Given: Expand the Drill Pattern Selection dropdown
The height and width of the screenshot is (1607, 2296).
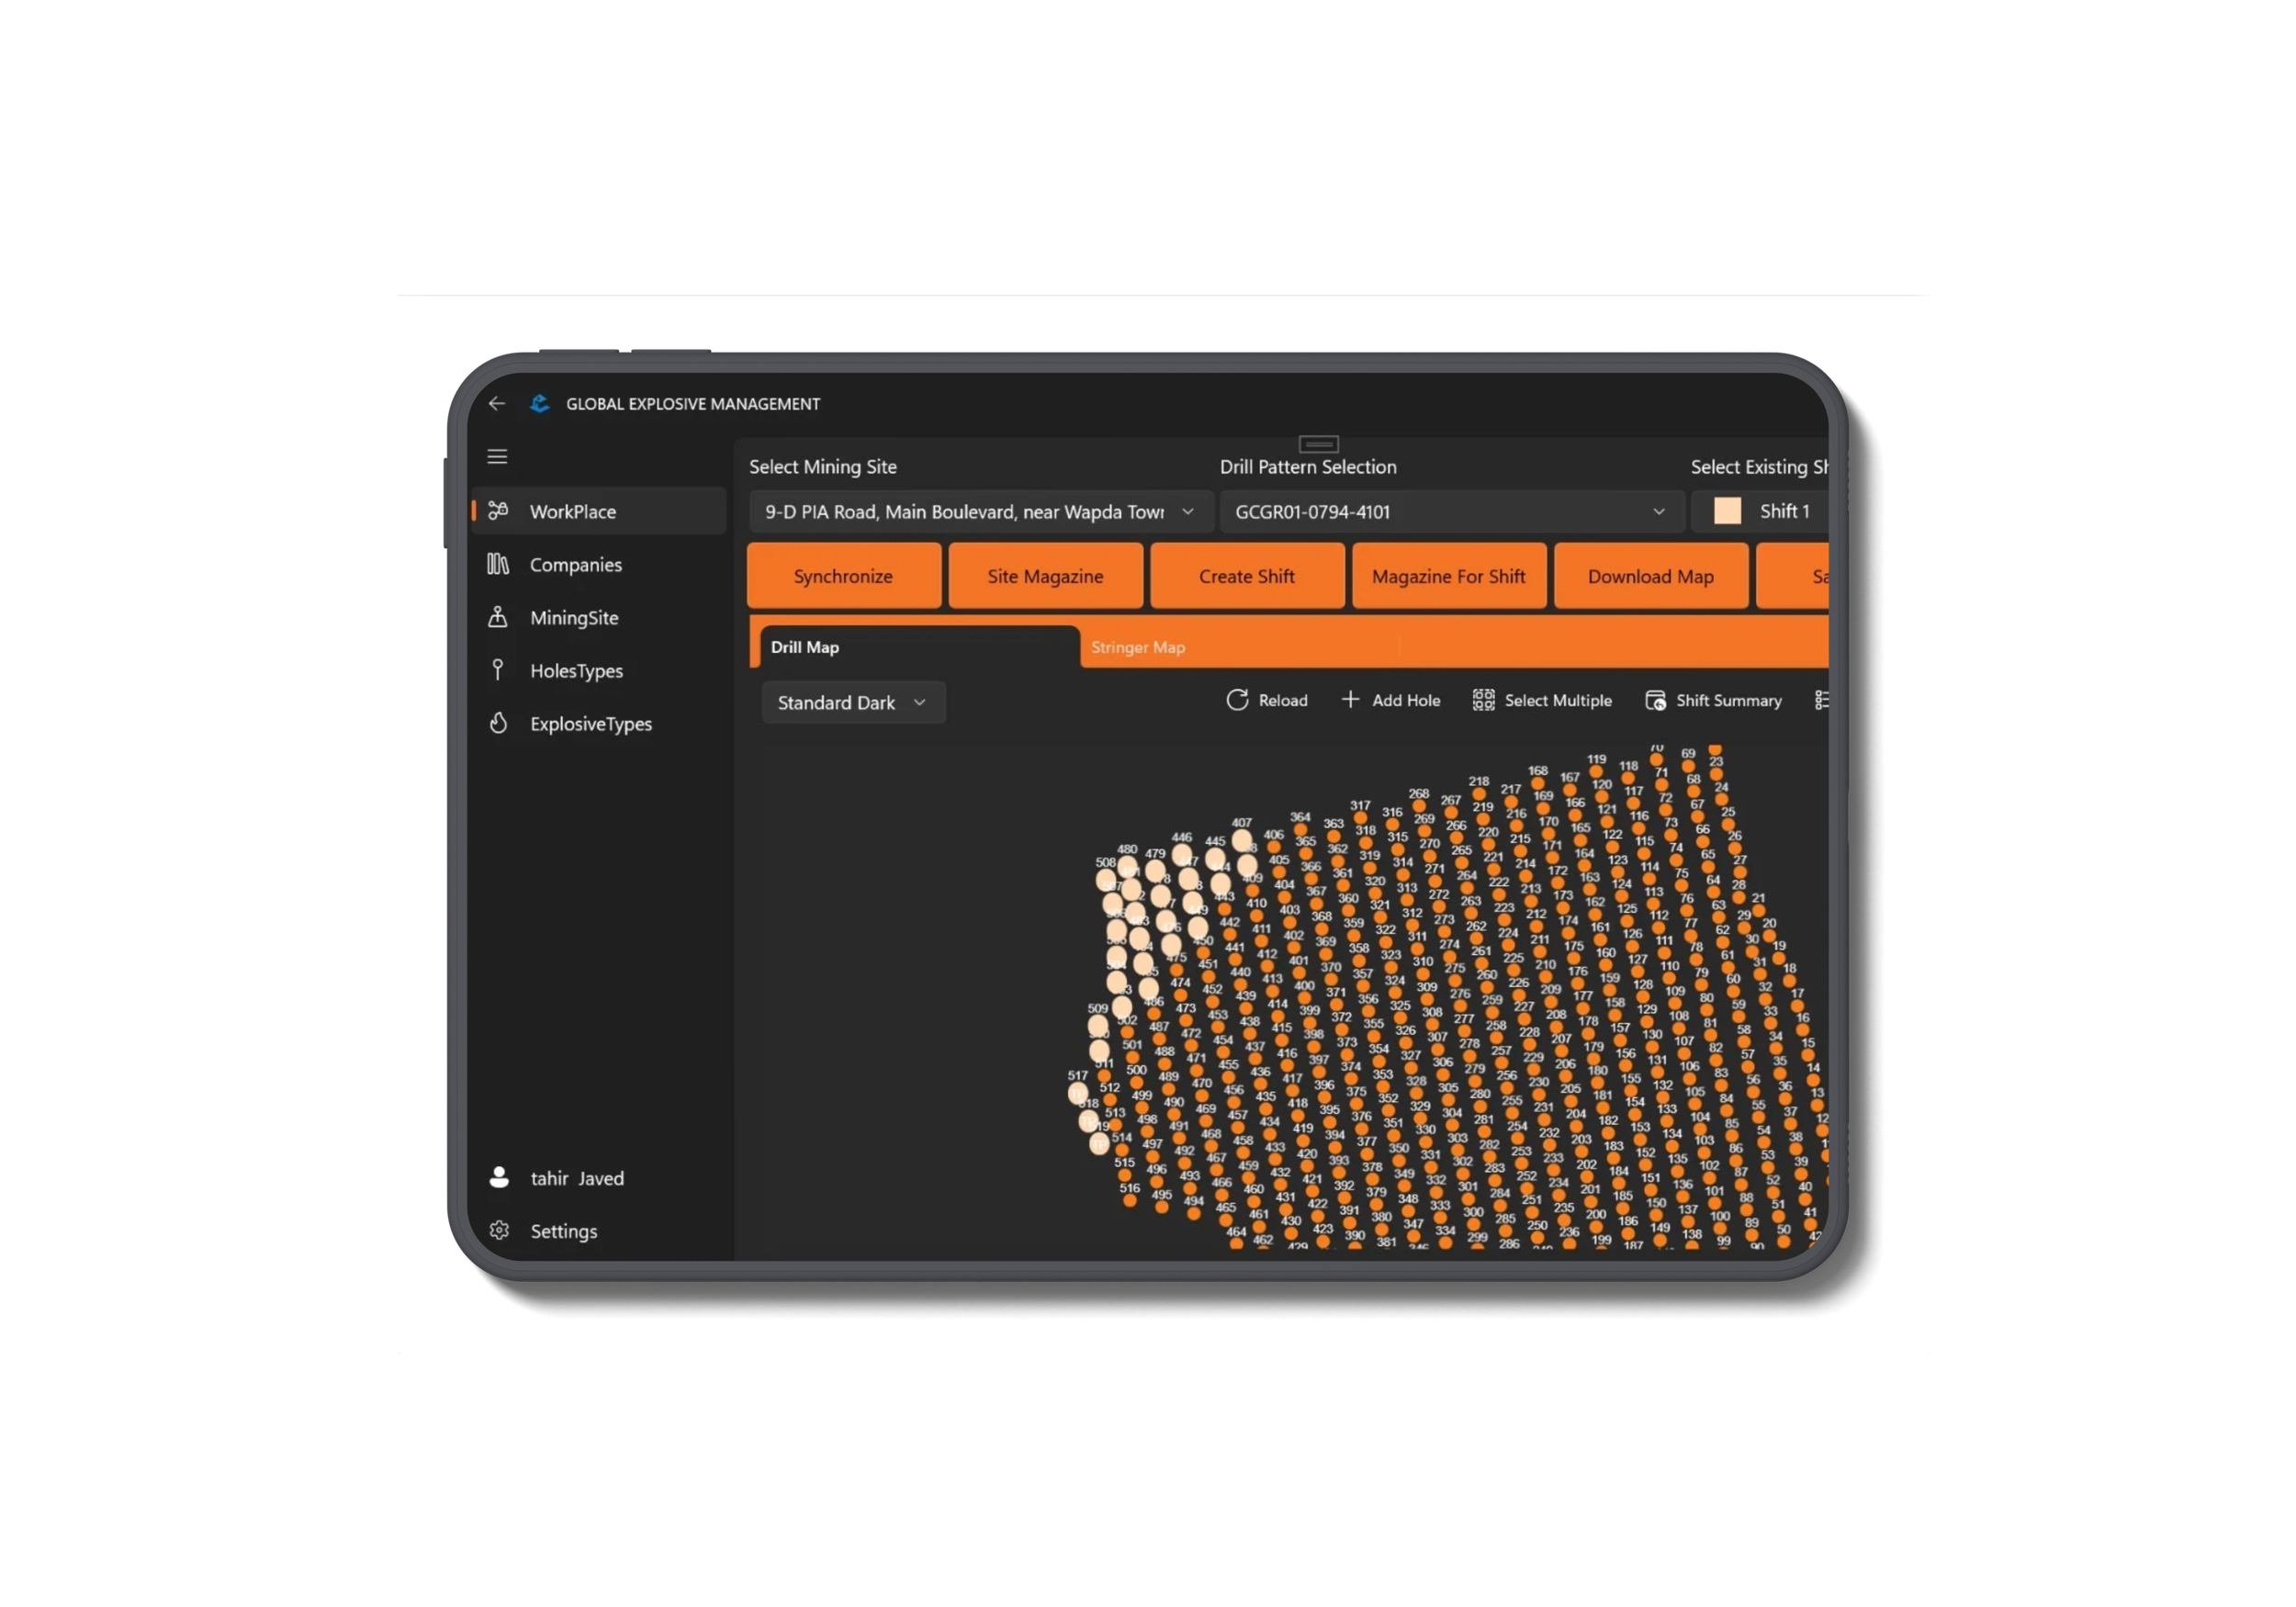Looking at the screenshot, I should point(1658,512).
